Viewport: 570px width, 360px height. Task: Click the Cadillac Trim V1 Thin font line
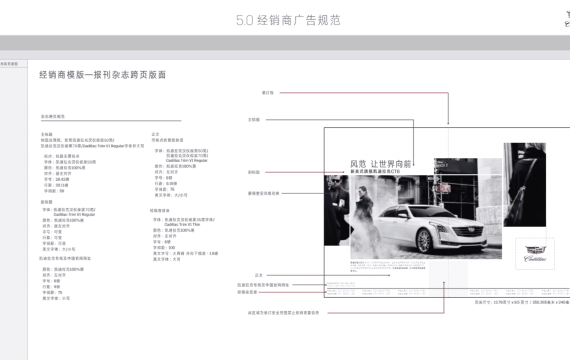tap(182, 225)
